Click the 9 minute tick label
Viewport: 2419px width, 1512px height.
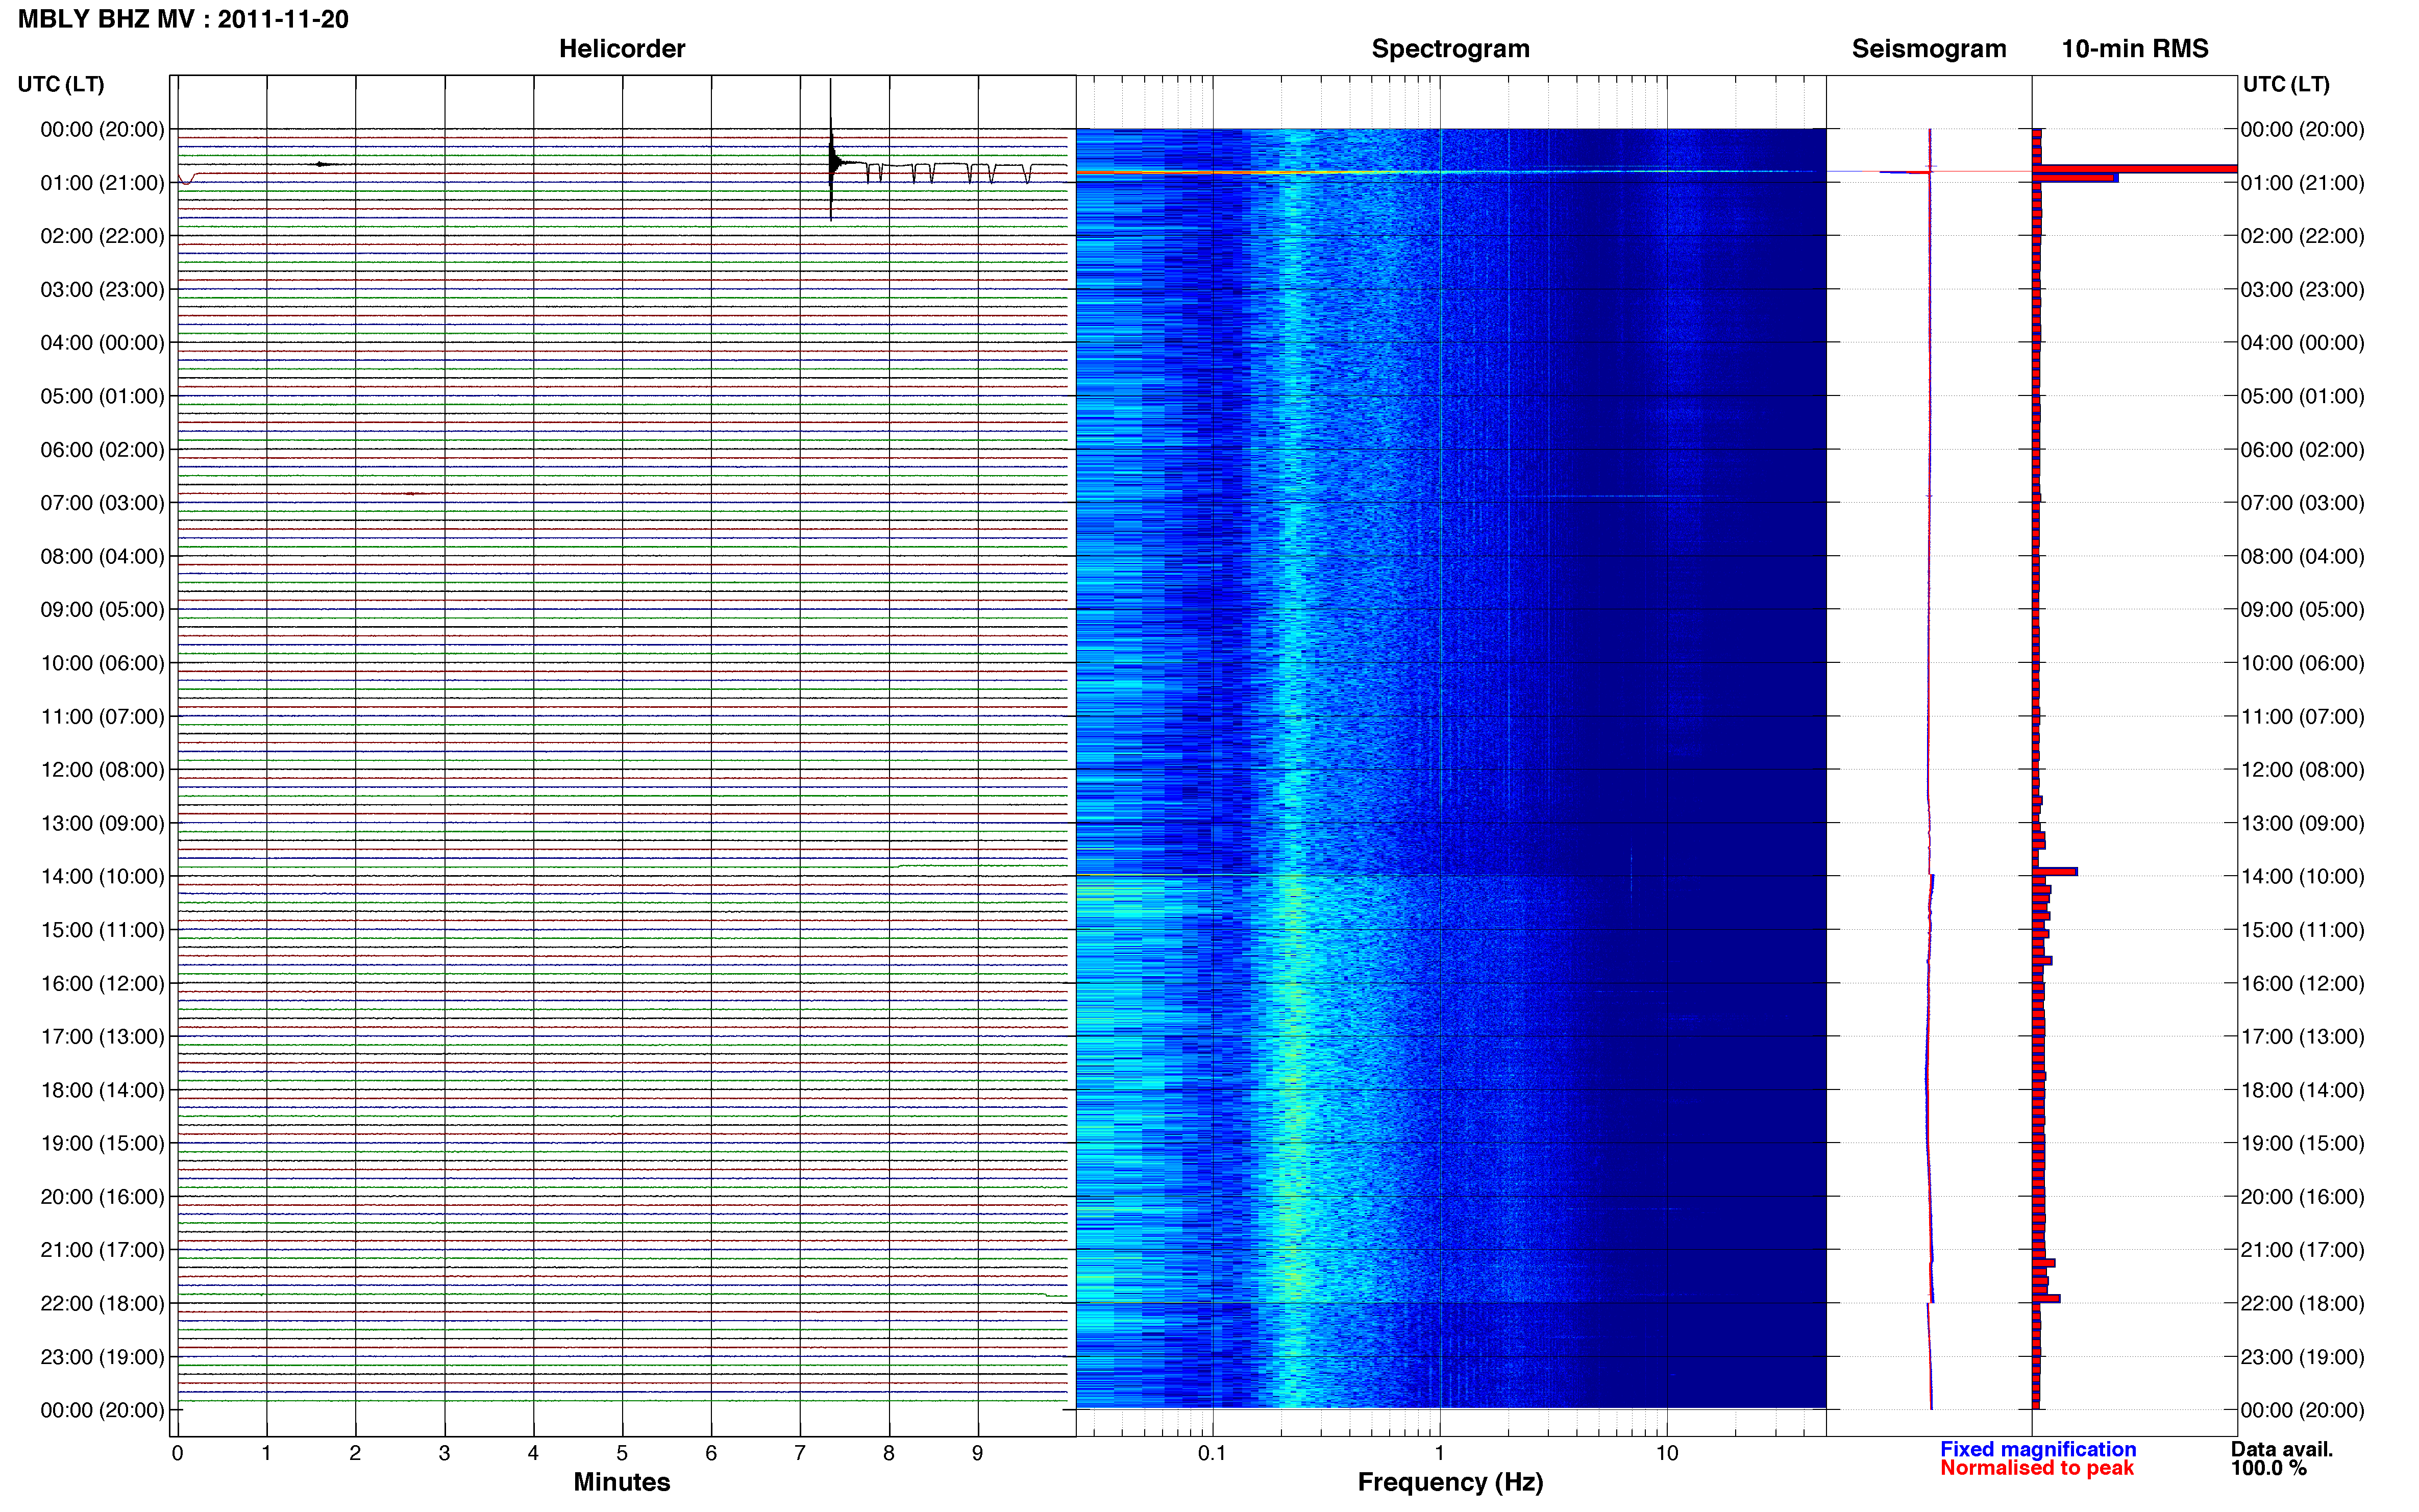coord(978,1453)
